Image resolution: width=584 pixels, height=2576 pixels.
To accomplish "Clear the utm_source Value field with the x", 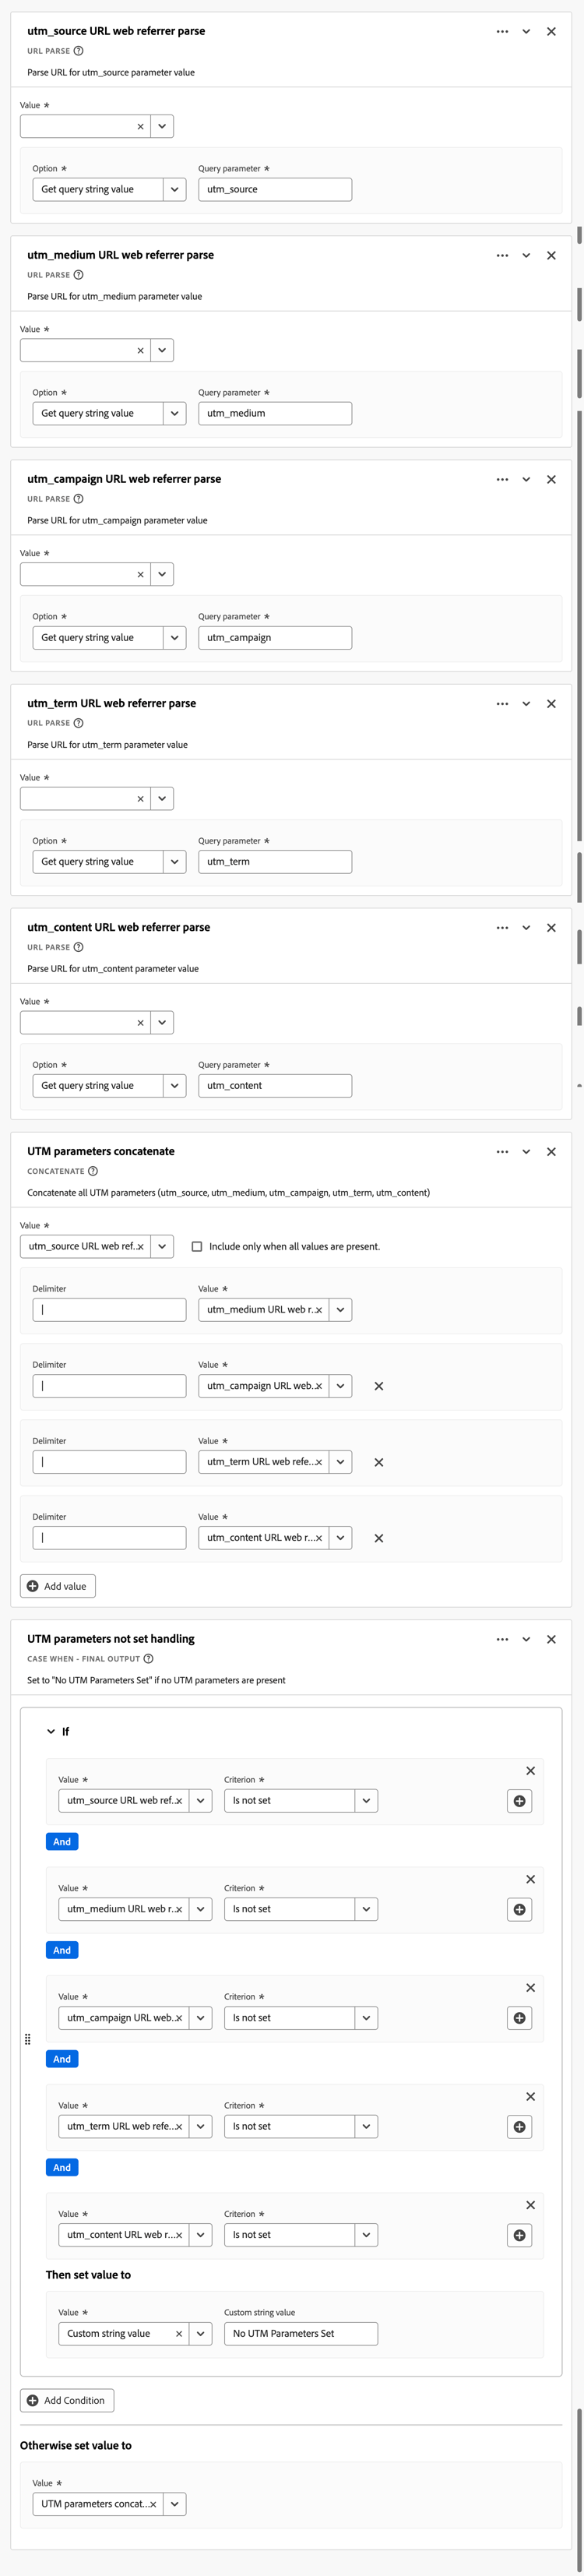I will [x=139, y=126].
